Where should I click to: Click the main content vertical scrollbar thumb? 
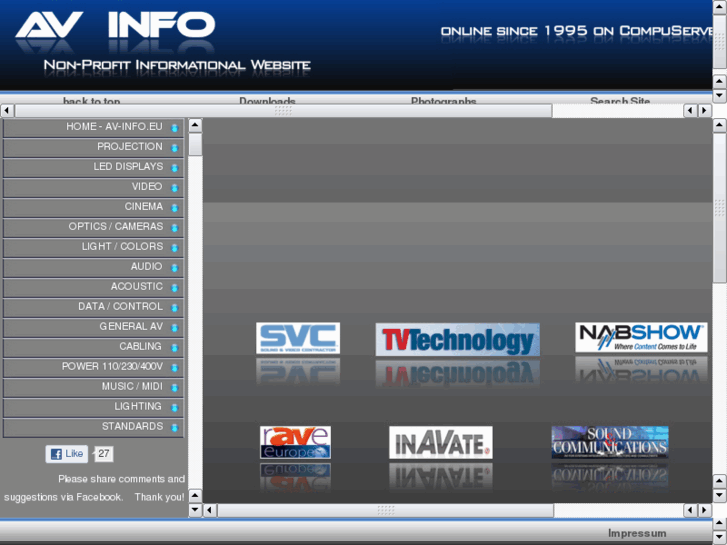point(719,207)
